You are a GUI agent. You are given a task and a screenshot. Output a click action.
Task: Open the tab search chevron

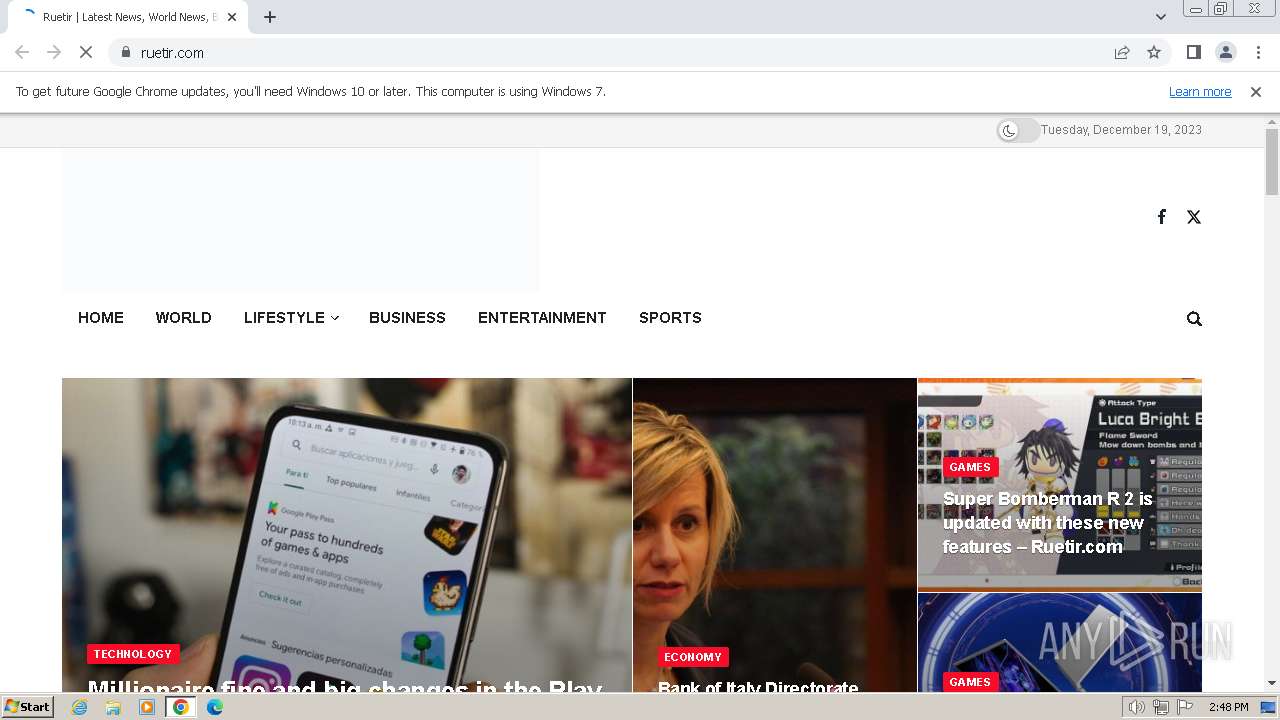point(1160,17)
